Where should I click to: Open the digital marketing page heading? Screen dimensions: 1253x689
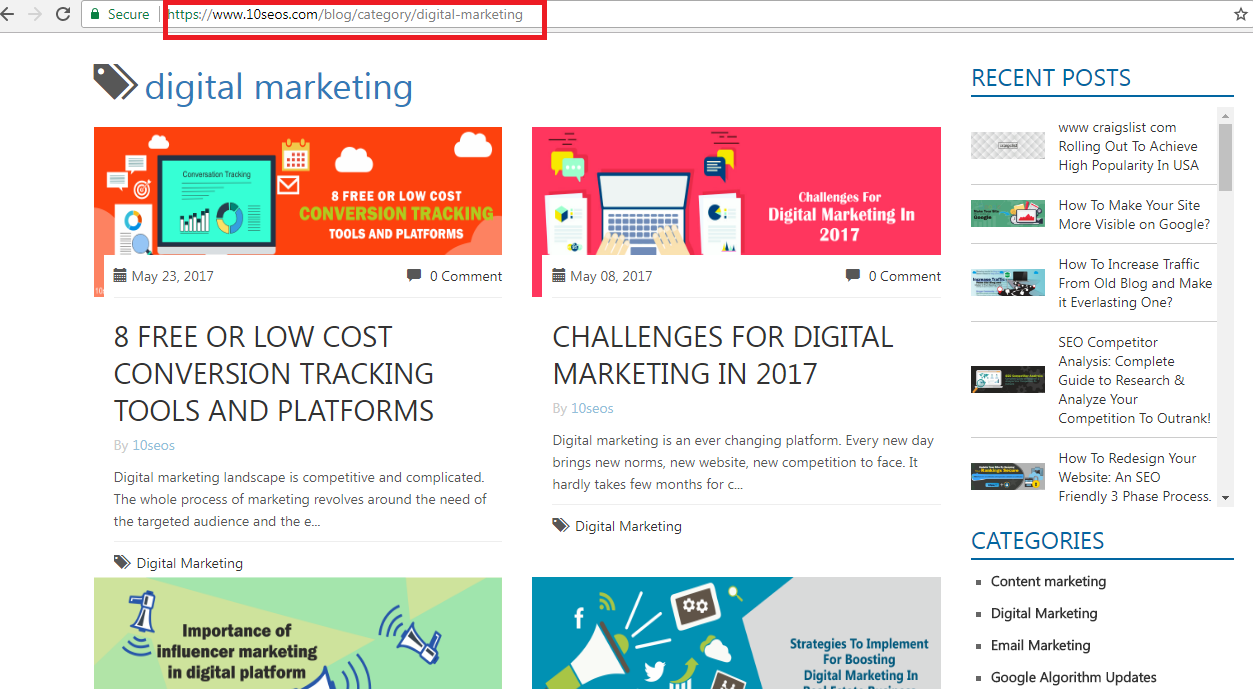[x=279, y=87]
